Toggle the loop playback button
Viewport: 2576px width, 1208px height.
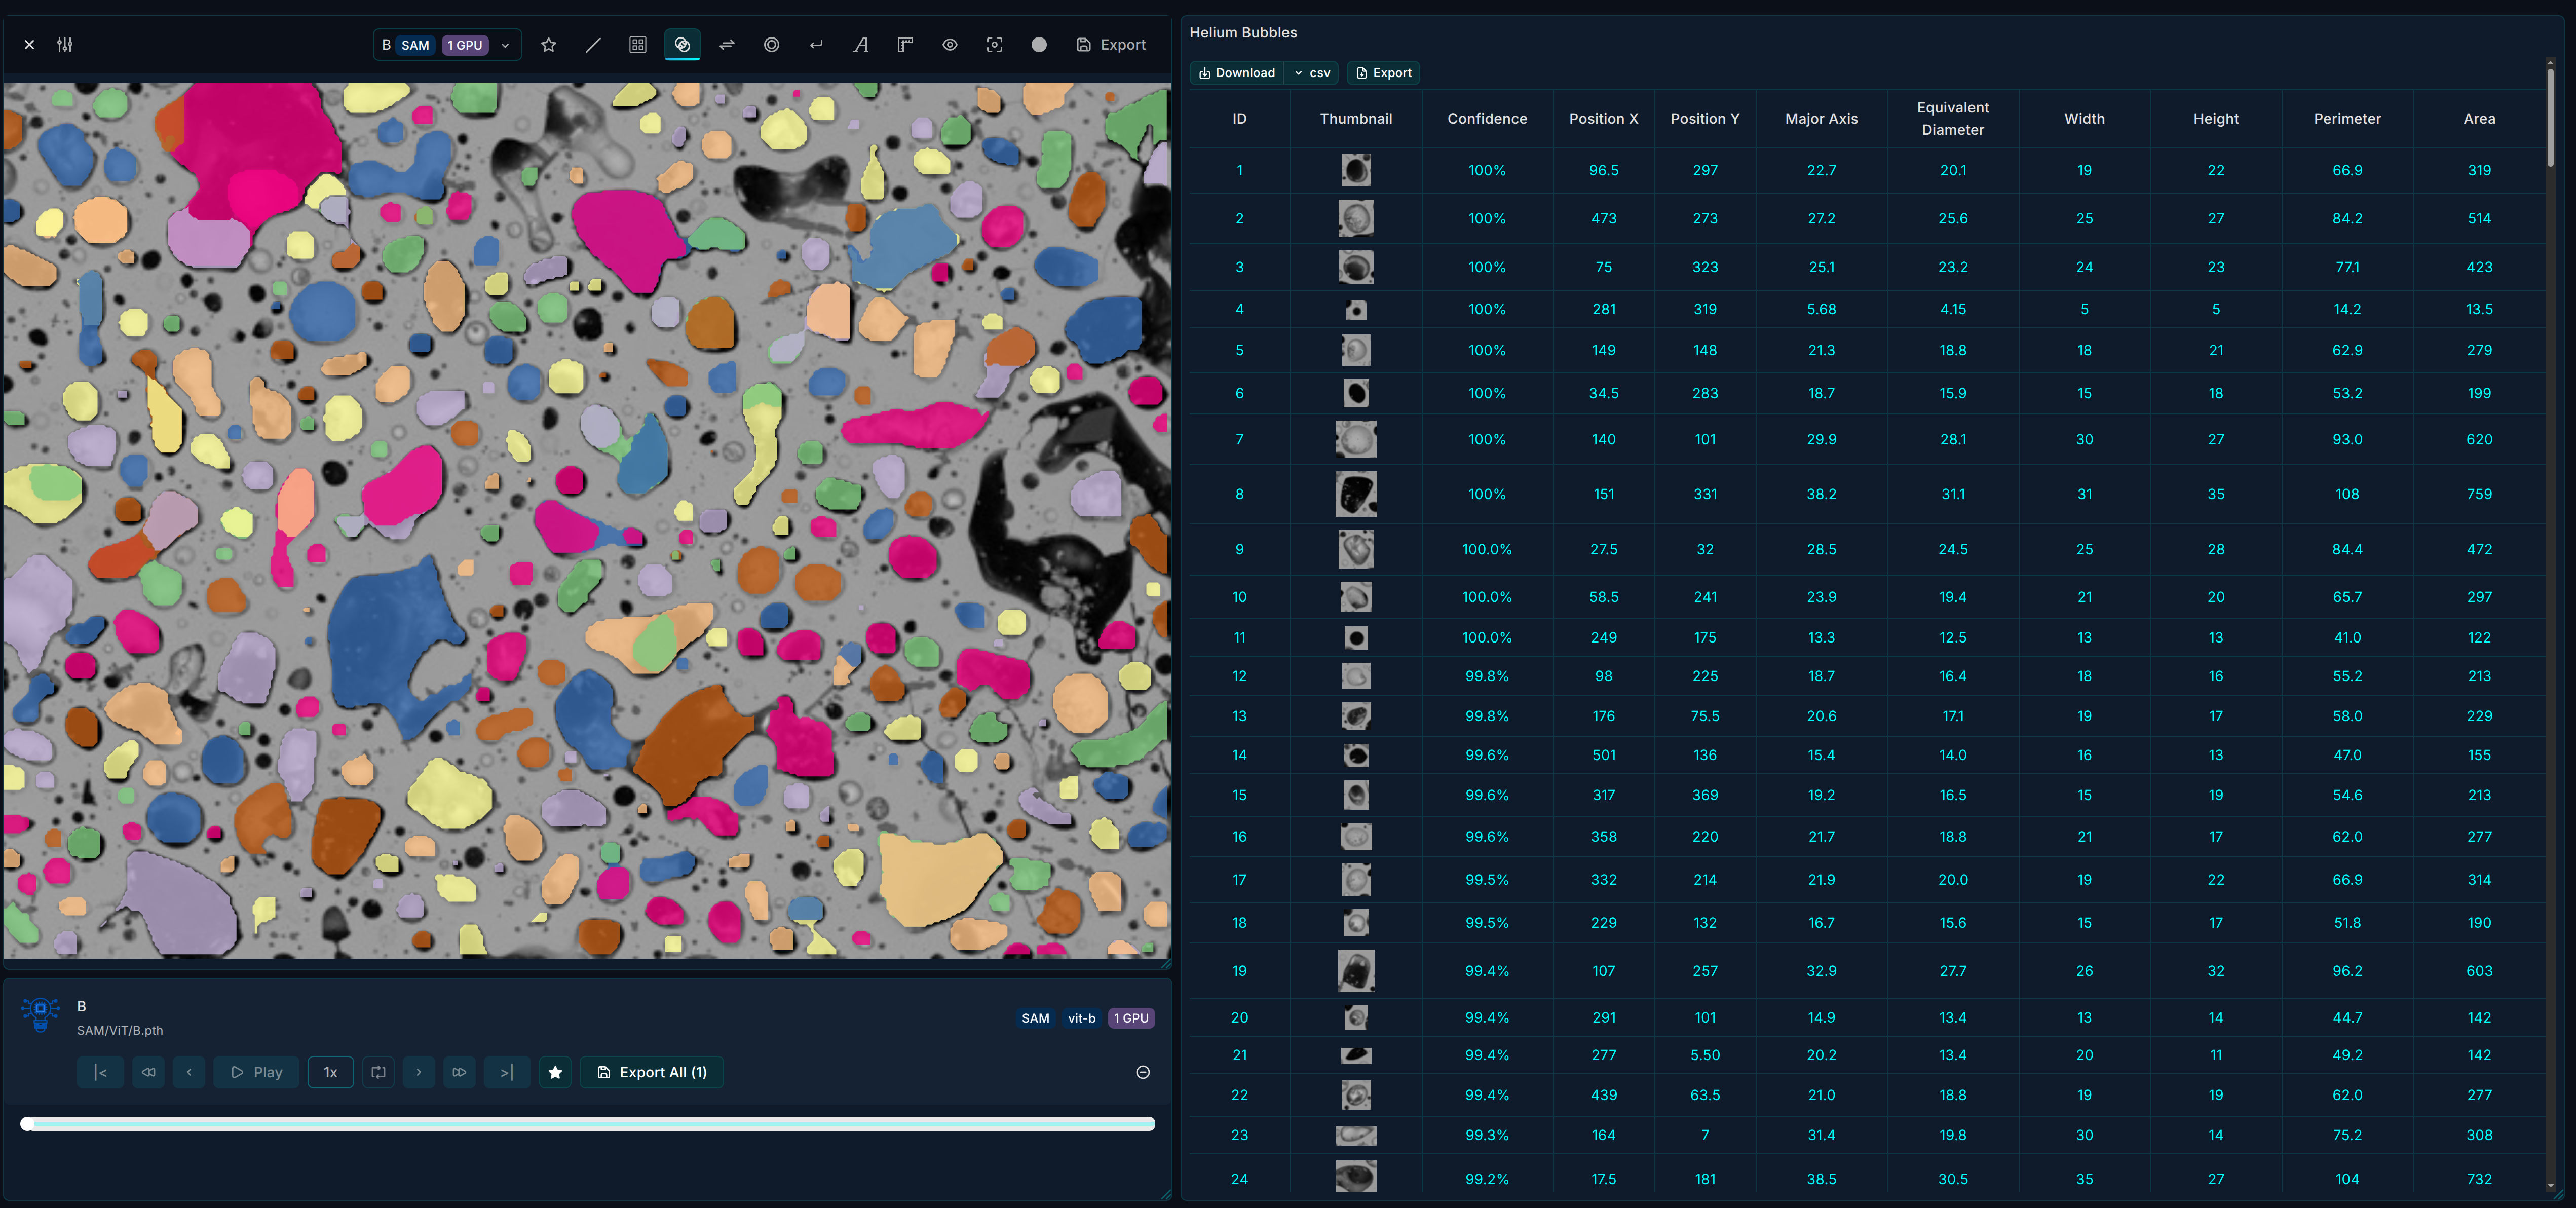(x=378, y=1072)
